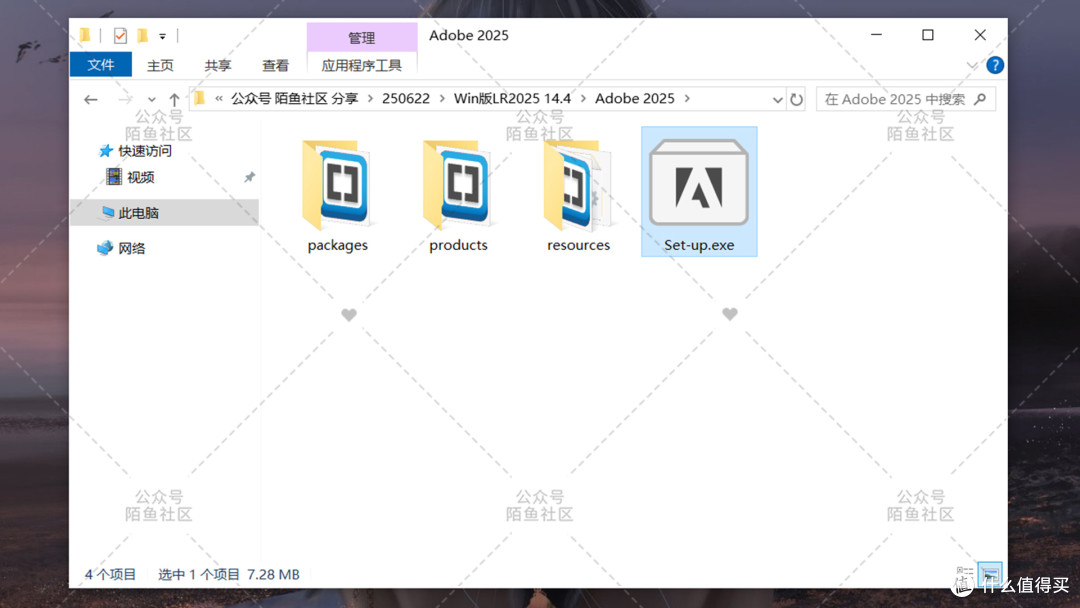
Task: Open the 查看 ribbon tab
Action: [x=276, y=65]
